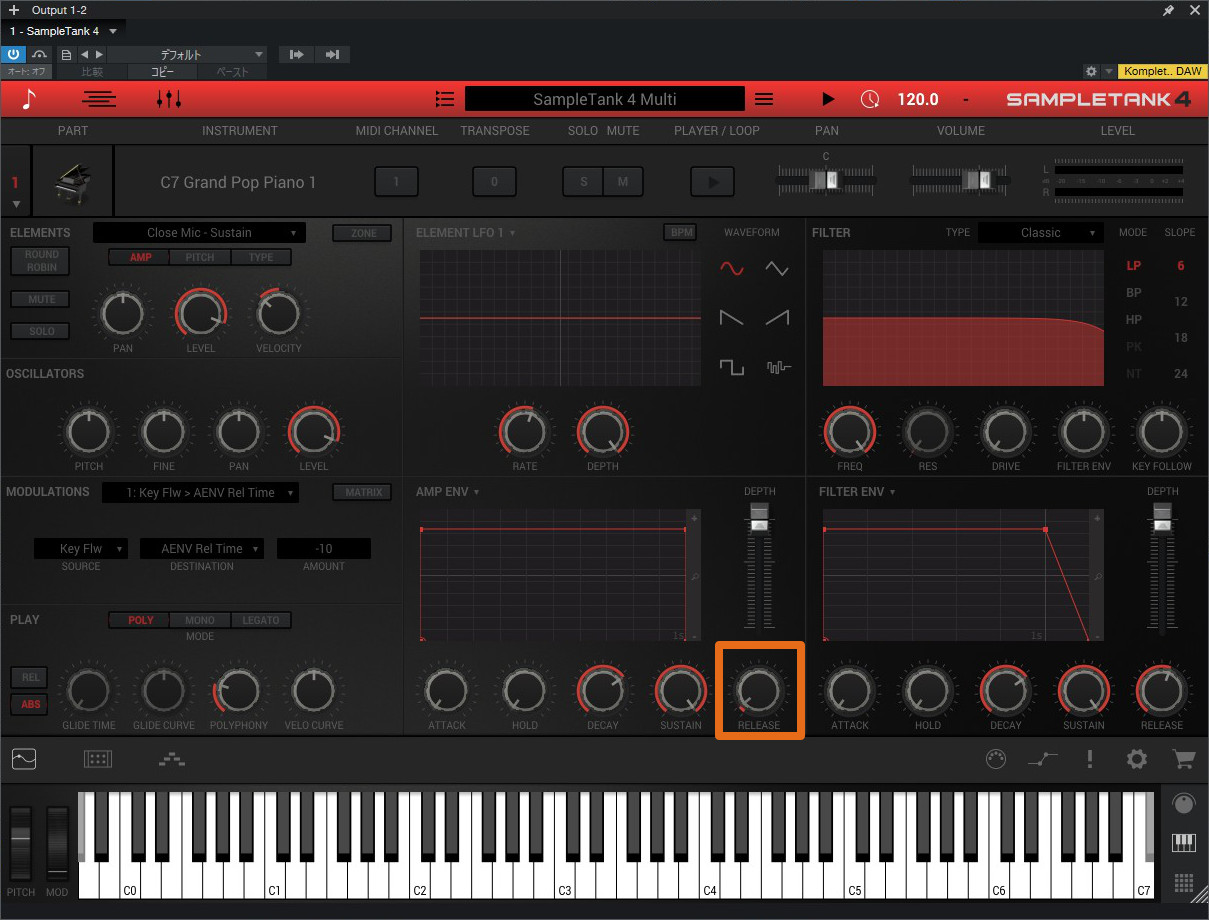Select MONO play mode
Image resolution: width=1209 pixels, height=920 pixels.
pyautogui.click(x=200, y=620)
